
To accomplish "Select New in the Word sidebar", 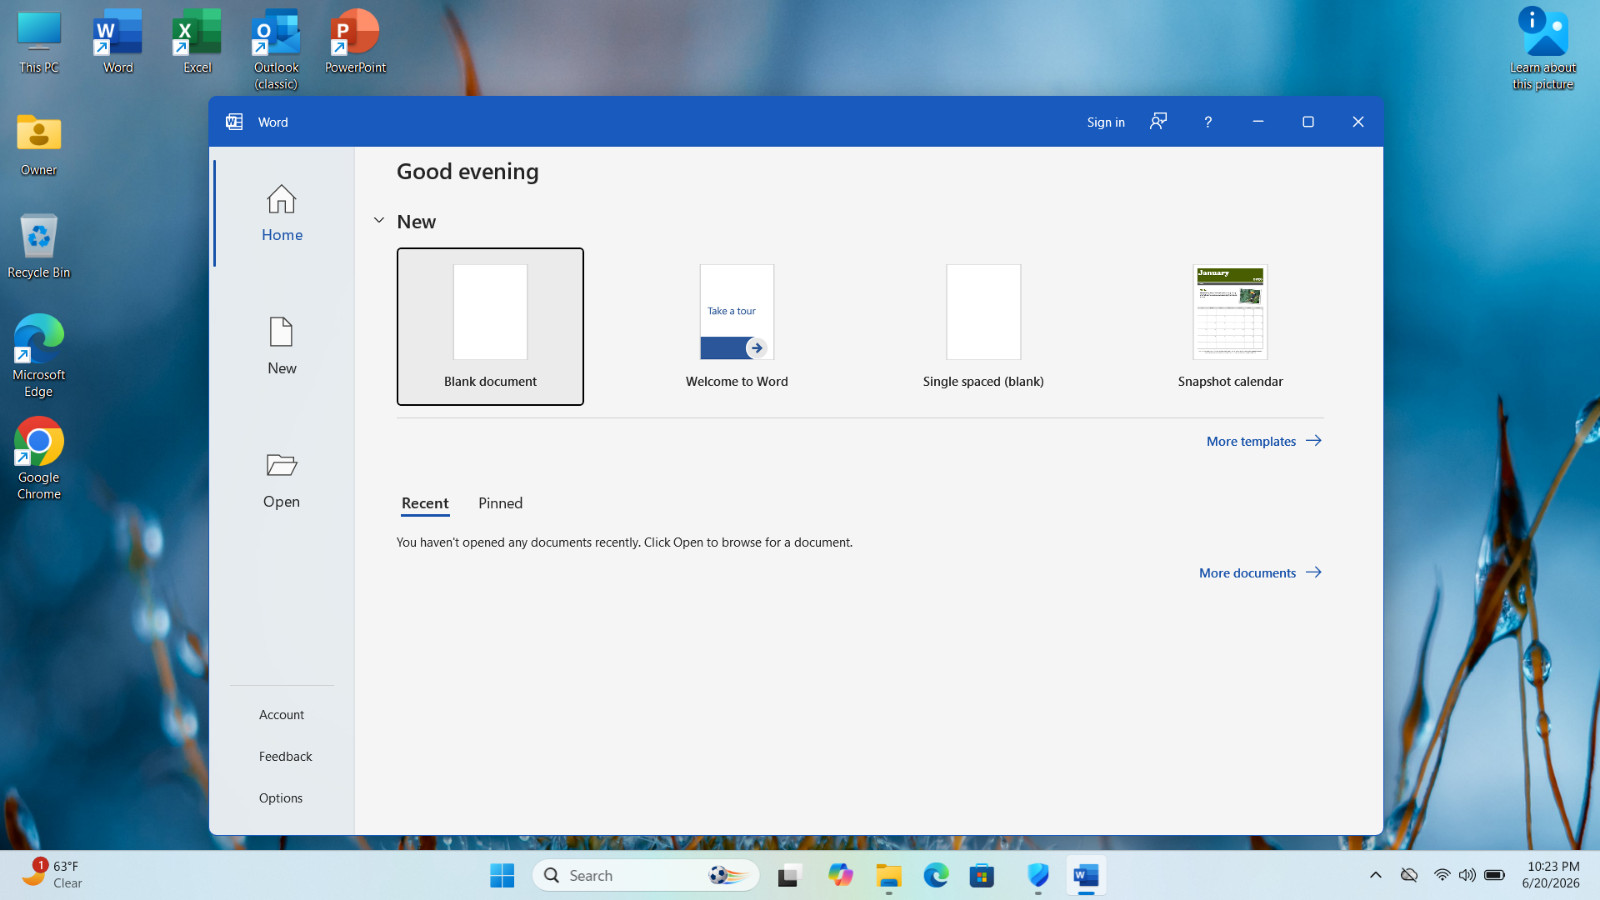I will pyautogui.click(x=282, y=347).
